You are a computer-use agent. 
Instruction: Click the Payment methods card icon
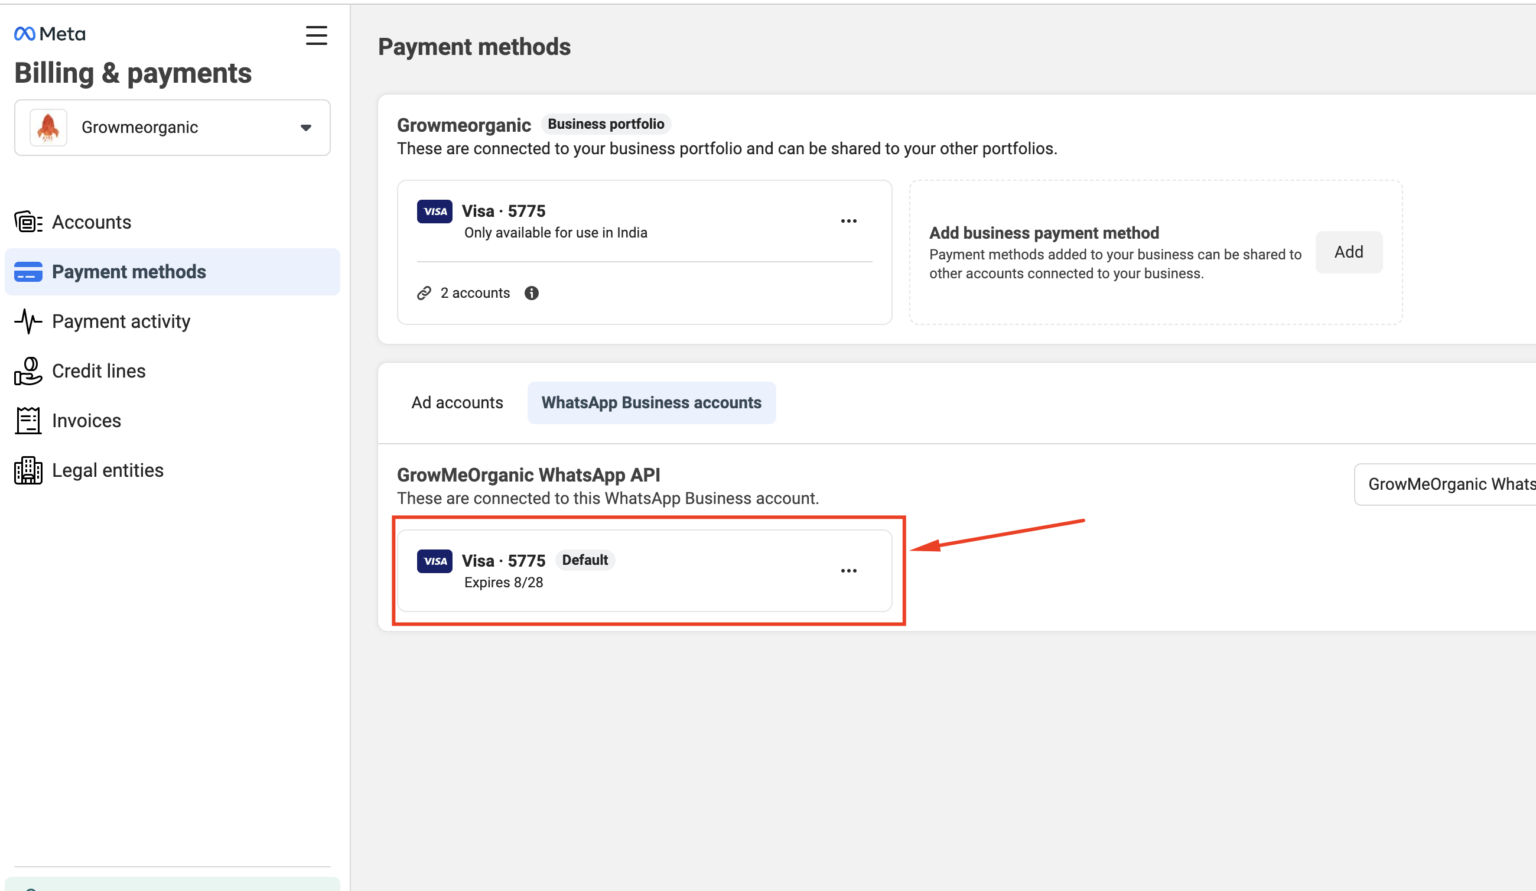(28, 272)
